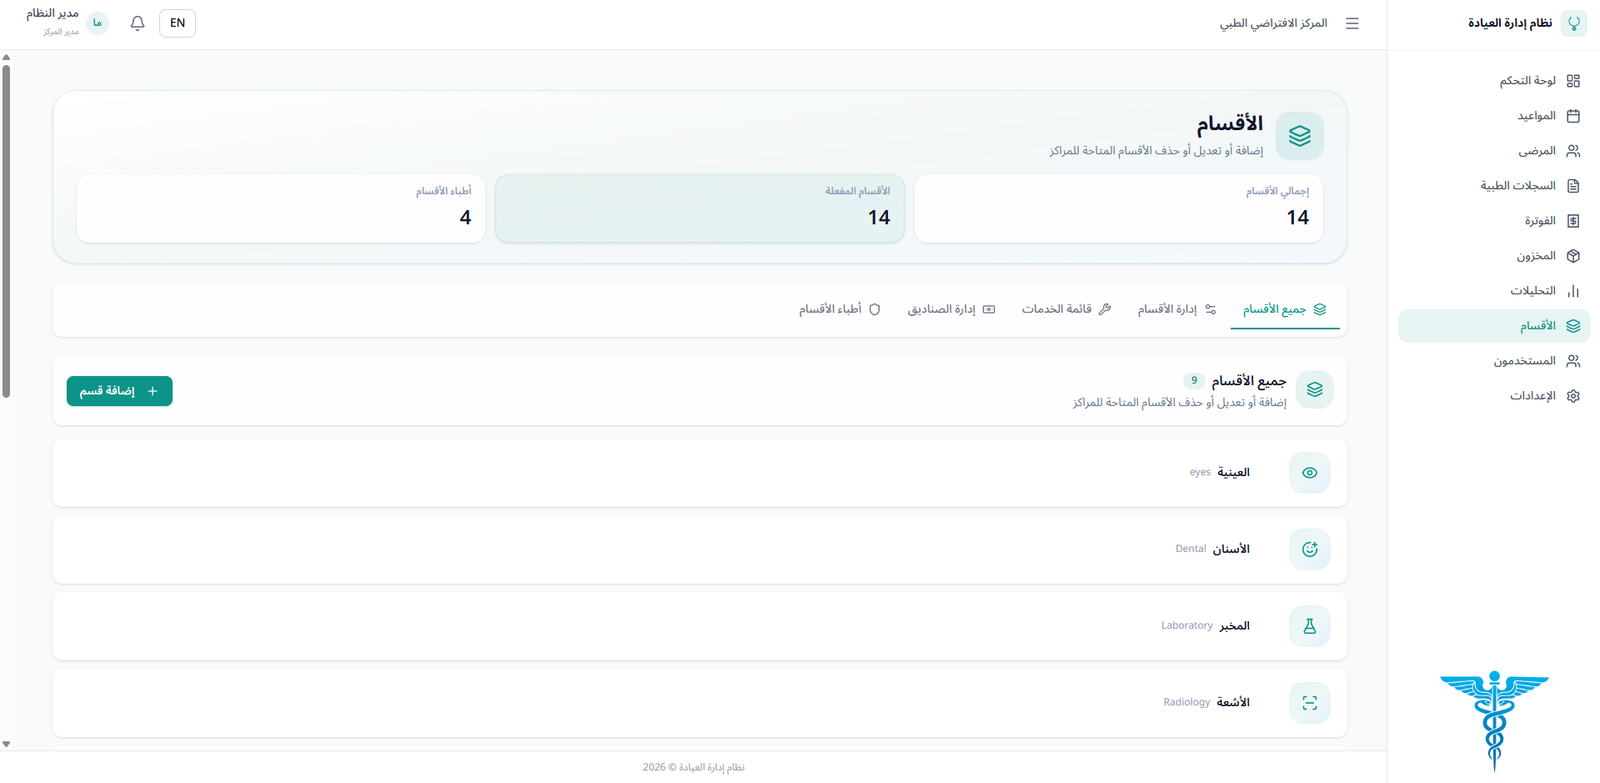Screen dimensions: 1600x783
Task: Click scrollbar down arrow
Action: (6, 744)
